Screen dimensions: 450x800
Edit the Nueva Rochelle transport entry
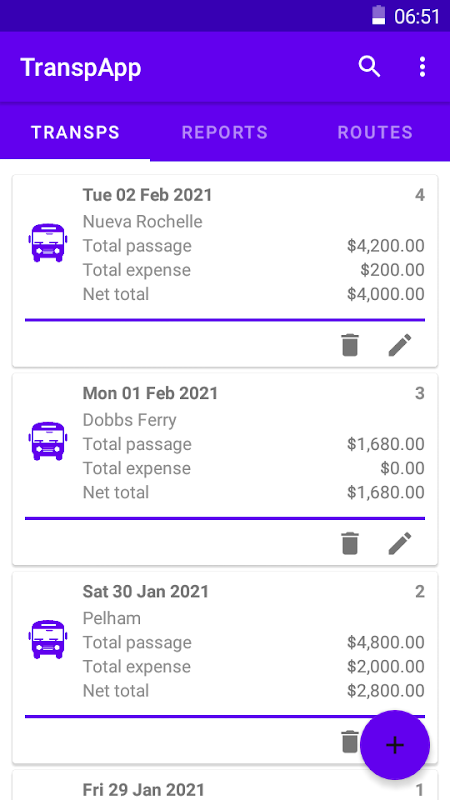400,345
